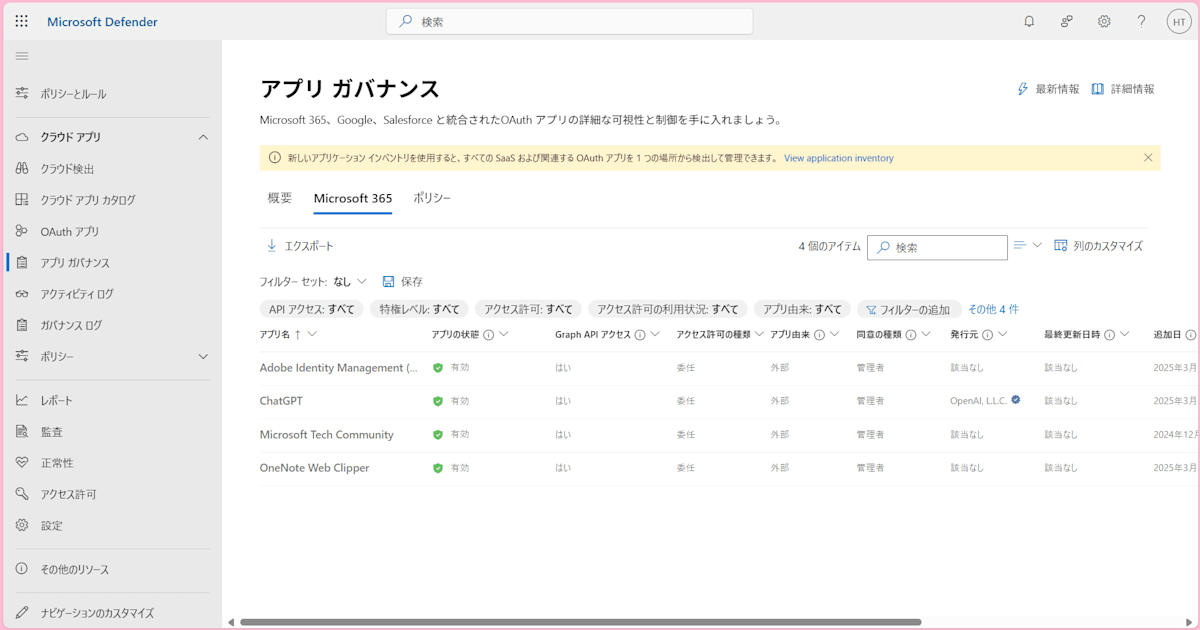Image resolution: width=1200 pixels, height=630 pixels.
Task: Switch to the ポリシー tab
Action: point(432,198)
